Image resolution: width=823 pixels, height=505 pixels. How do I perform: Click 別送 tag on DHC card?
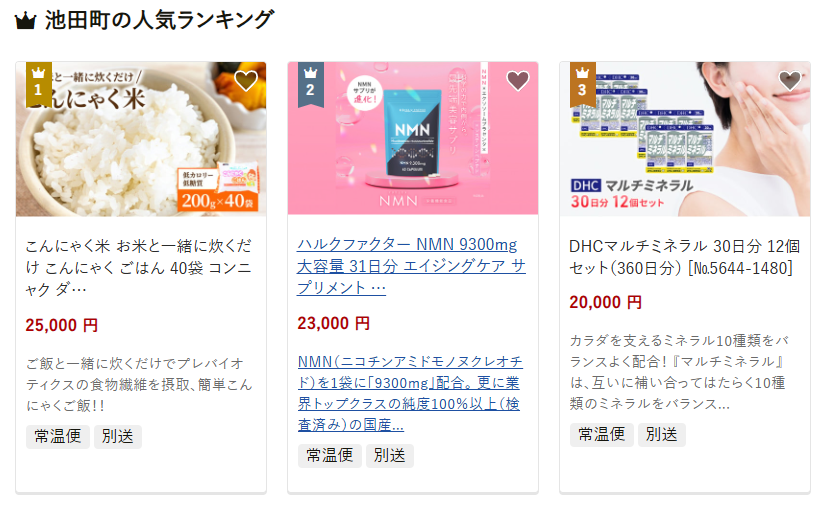coord(661,434)
